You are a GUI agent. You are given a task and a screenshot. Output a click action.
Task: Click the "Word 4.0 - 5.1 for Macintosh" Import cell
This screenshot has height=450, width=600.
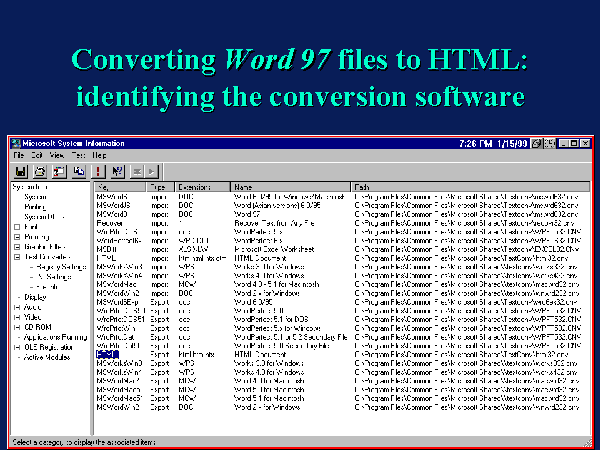point(276,284)
